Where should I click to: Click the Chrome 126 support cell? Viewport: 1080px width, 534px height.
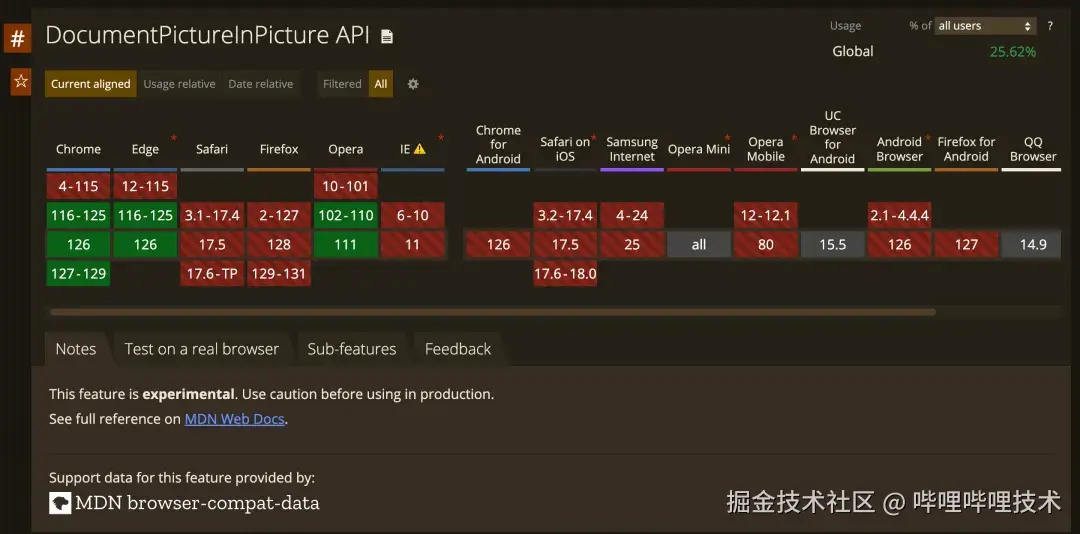click(78, 244)
